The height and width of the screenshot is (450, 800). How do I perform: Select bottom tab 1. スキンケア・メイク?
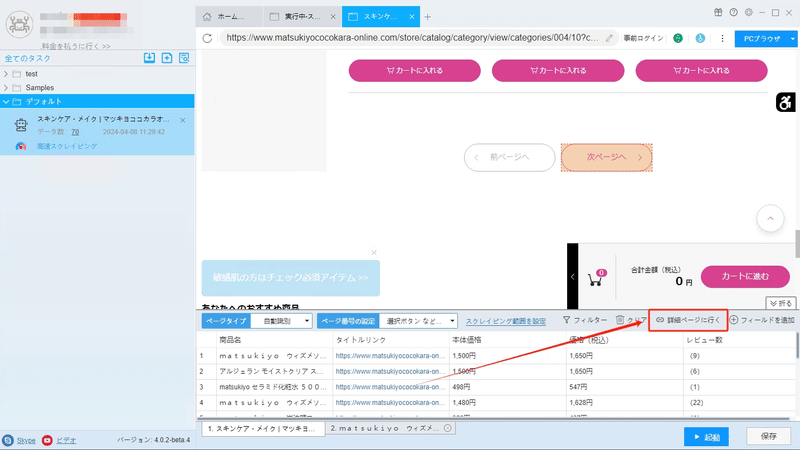tap(262, 429)
